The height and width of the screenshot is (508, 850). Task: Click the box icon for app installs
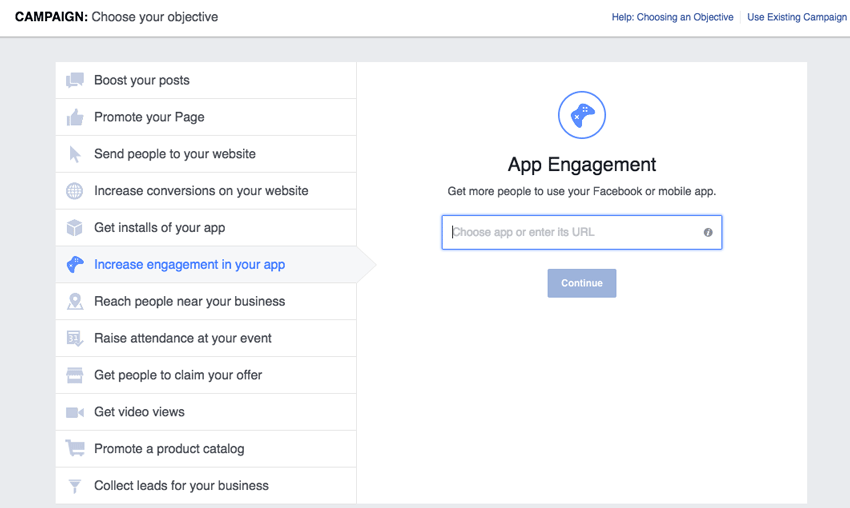click(x=75, y=228)
